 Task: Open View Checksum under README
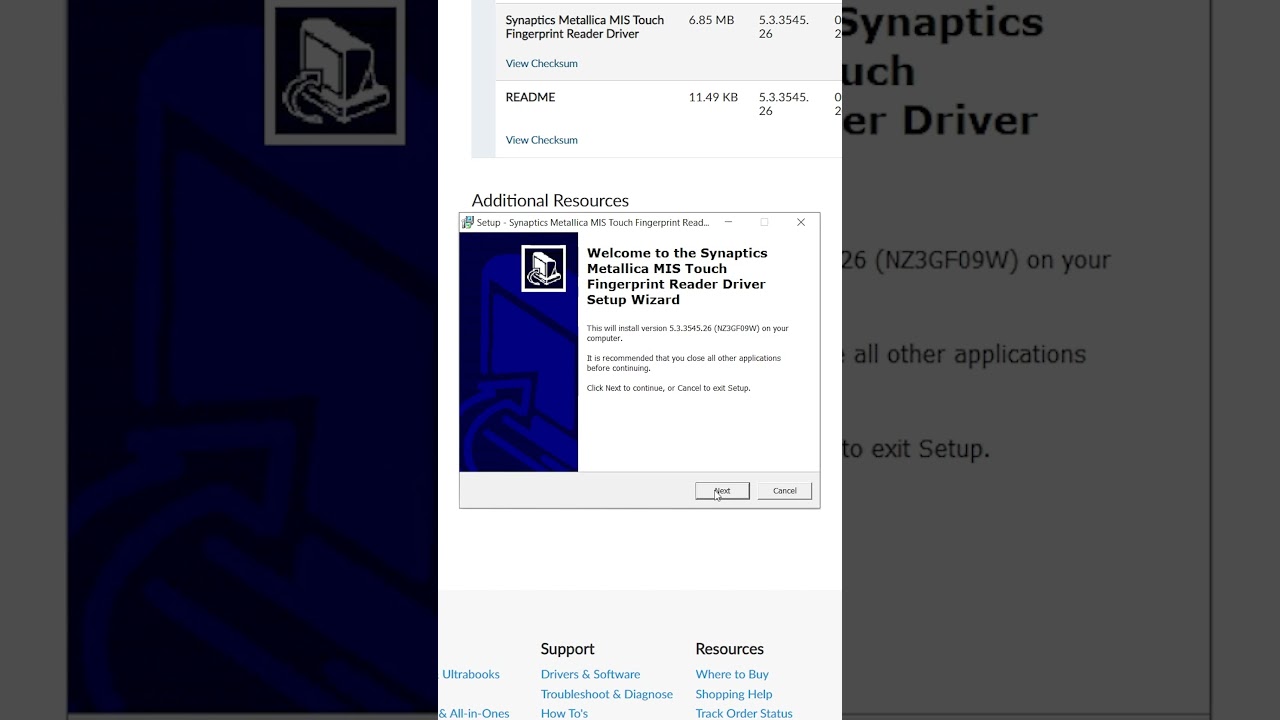[541, 140]
